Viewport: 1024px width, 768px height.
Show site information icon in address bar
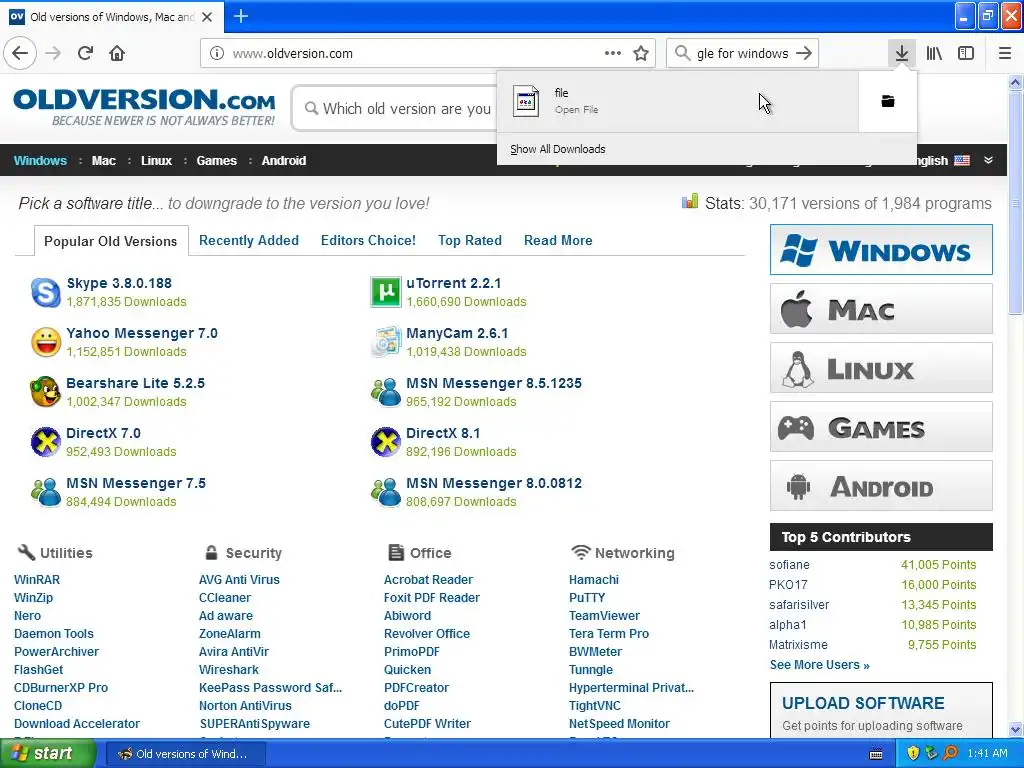click(x=217, y=54)
